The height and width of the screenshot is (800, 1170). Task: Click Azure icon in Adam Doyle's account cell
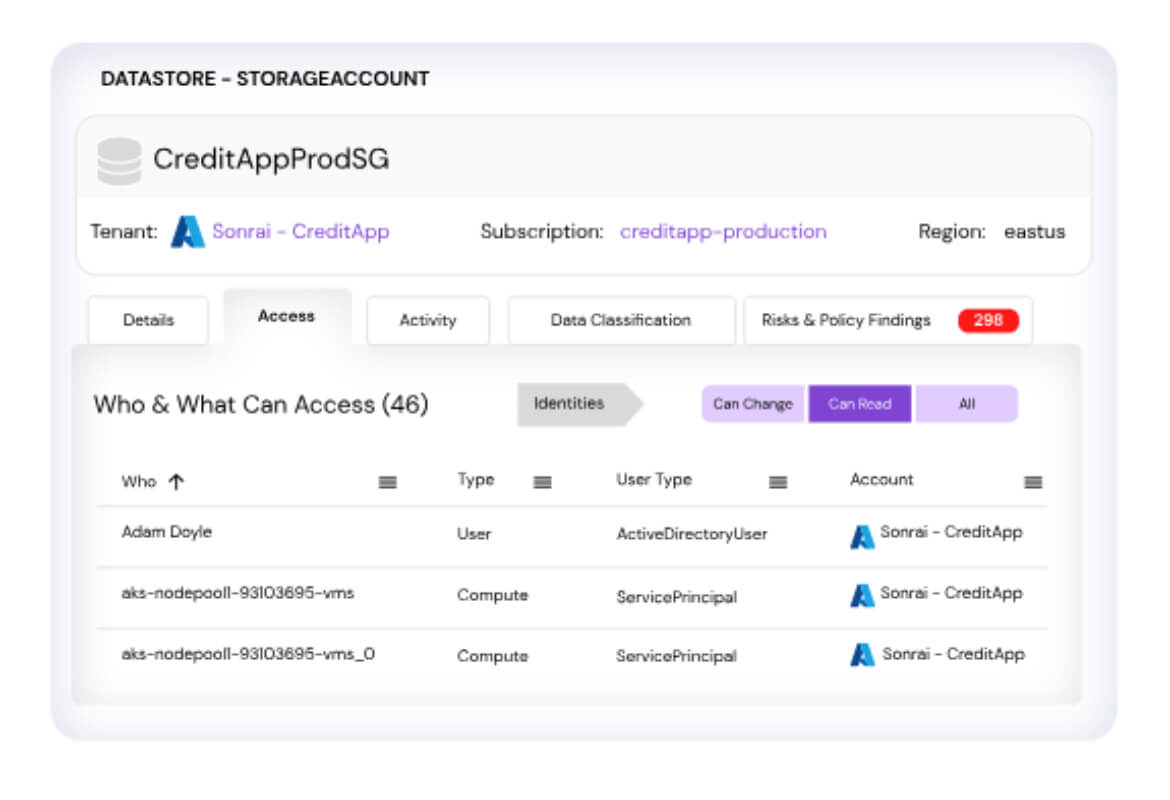(x=862, y=536)
